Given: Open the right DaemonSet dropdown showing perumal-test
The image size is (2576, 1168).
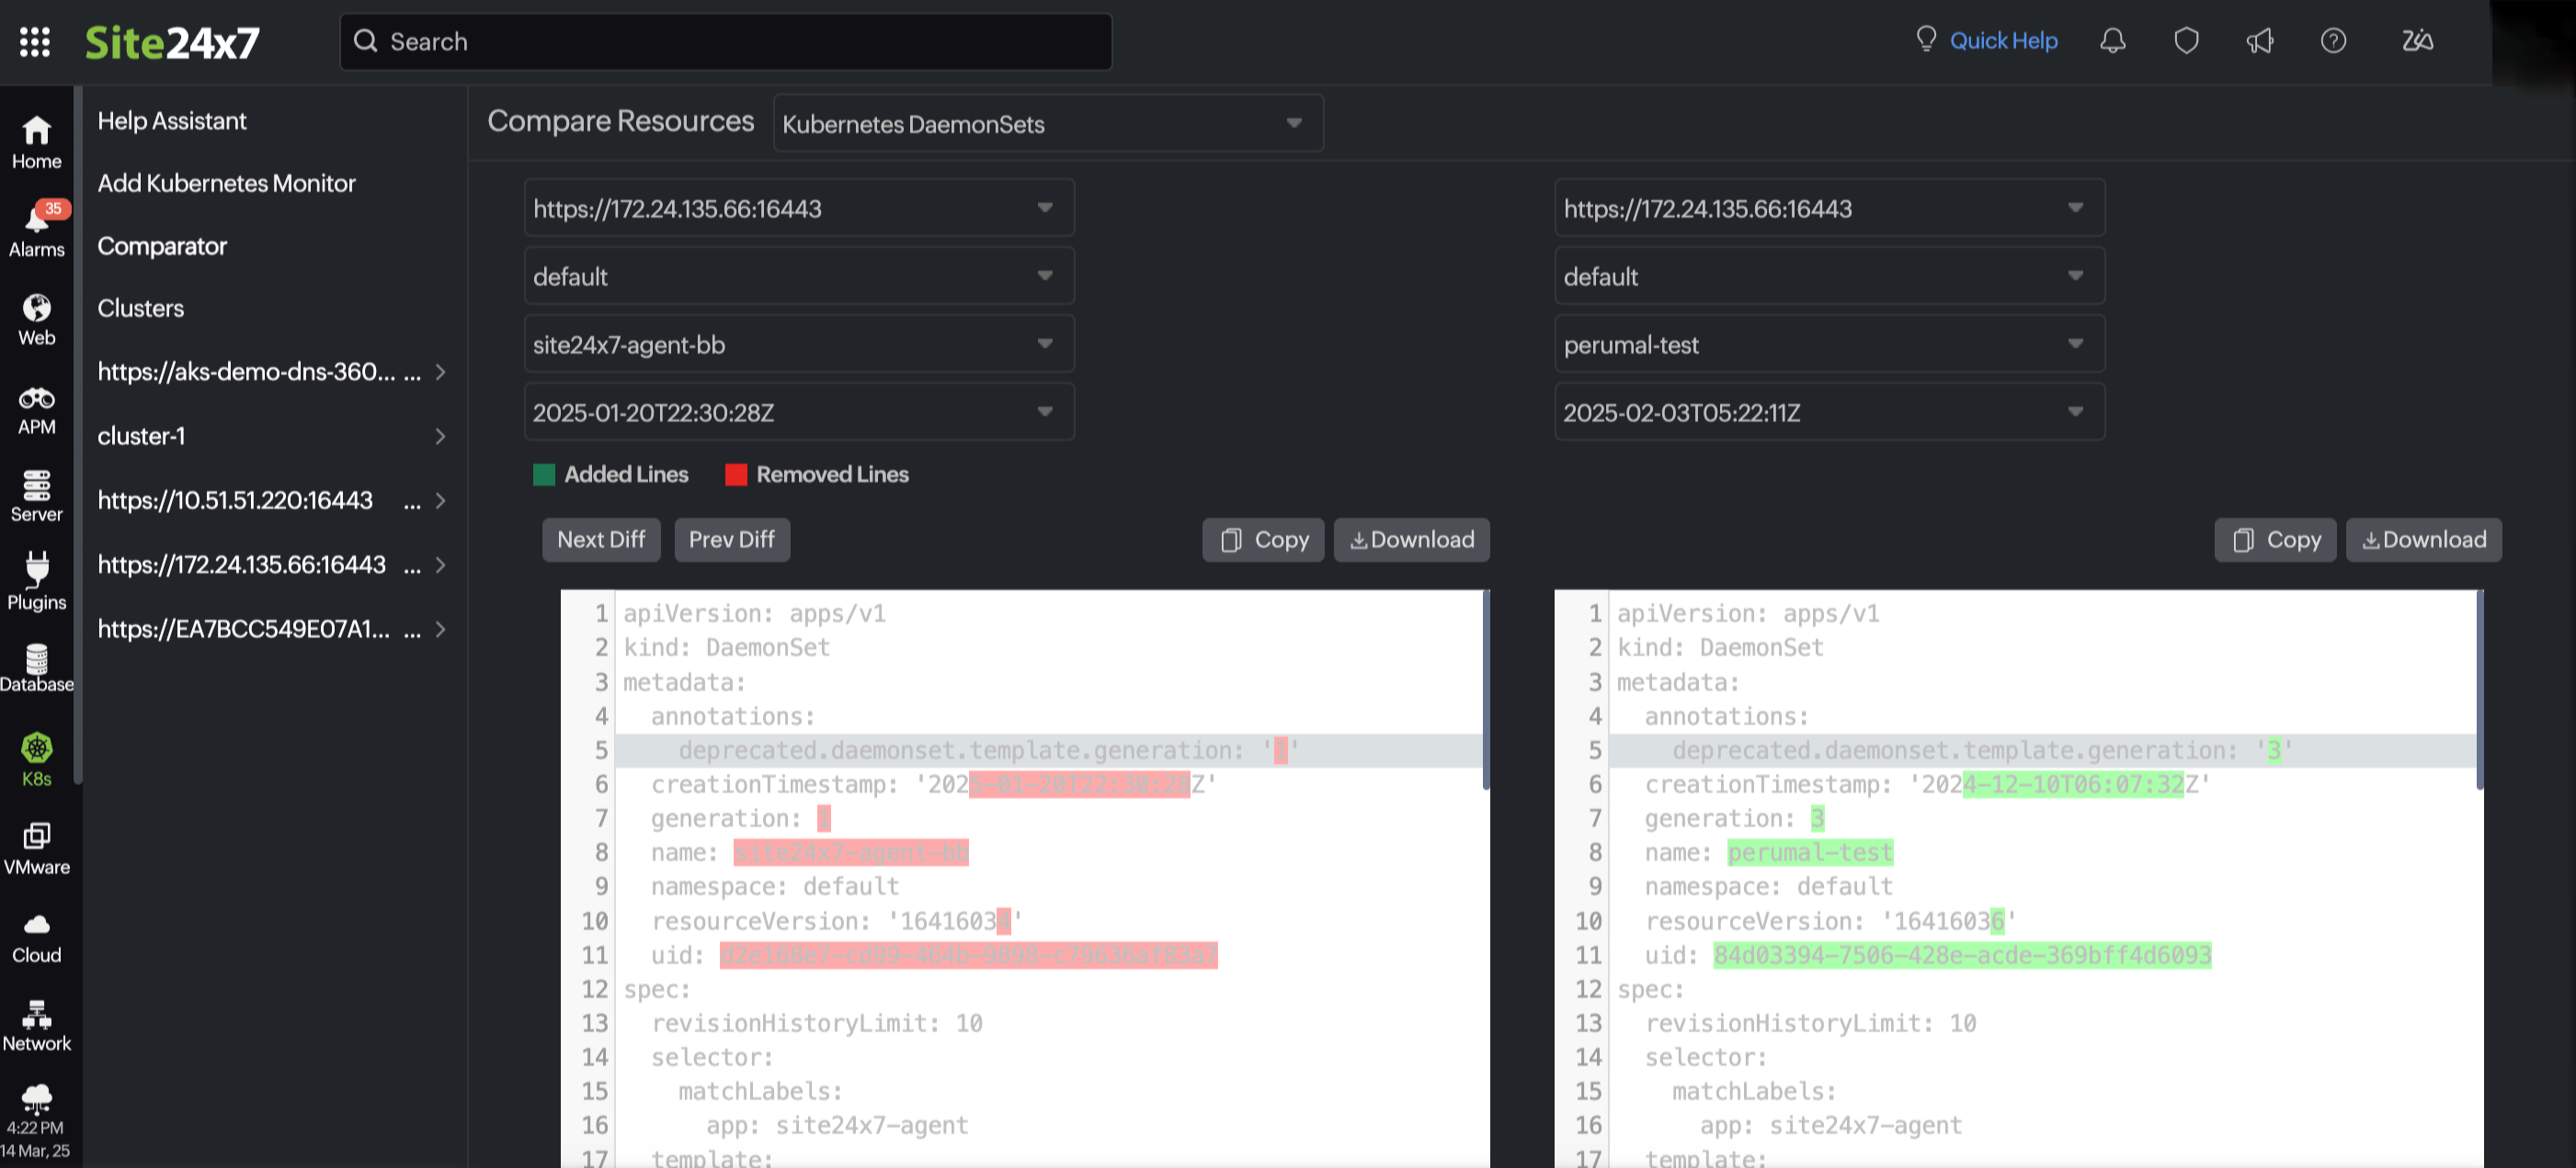Looking at the screenshot, I should tap(1829, 344).
